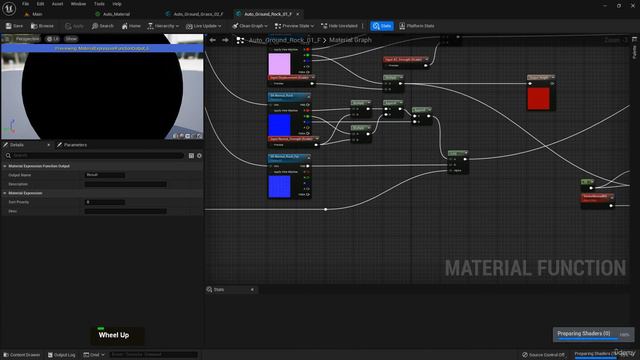This screenshot has height=360, width=640.
Task: Click the Preparing Shaders progress notification
Action: [593, 334]
